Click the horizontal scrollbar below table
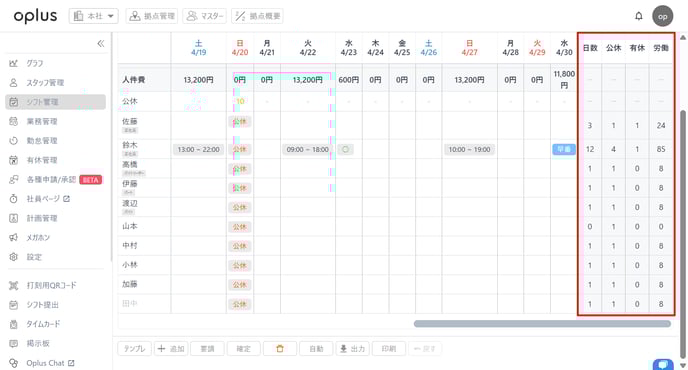 coord(542,324)
